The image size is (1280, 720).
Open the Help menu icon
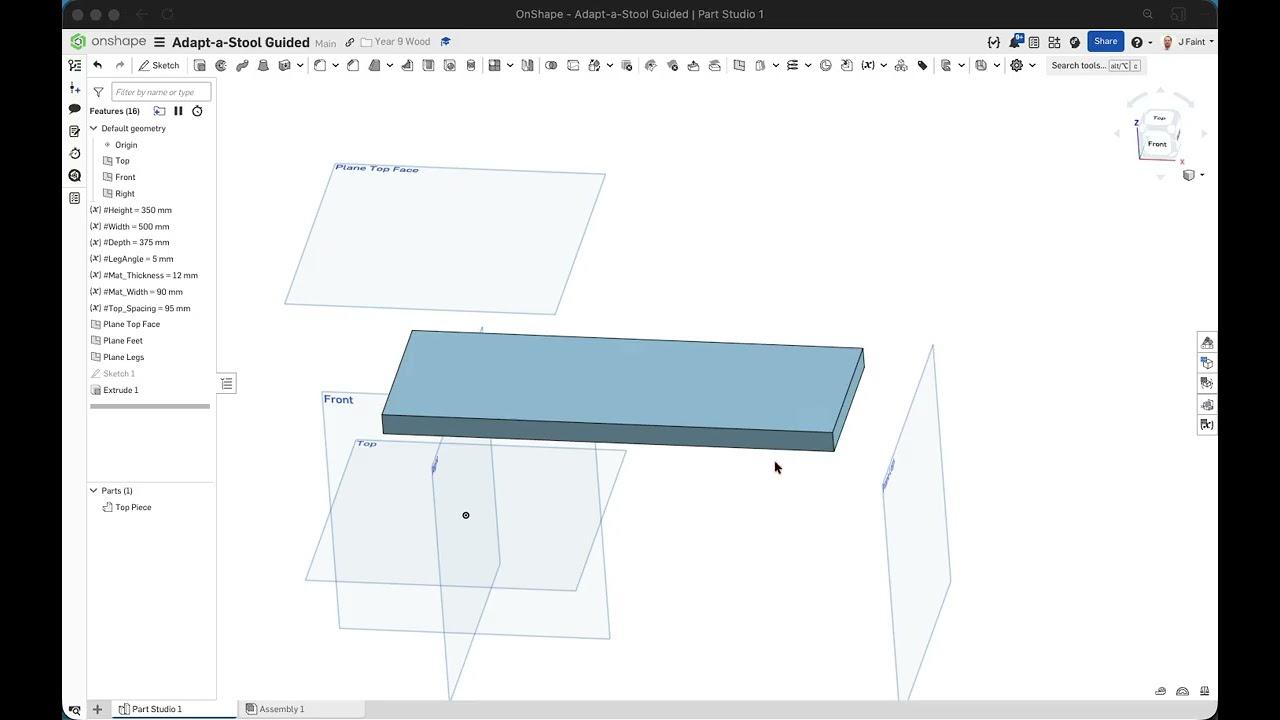coord(1137,42)
